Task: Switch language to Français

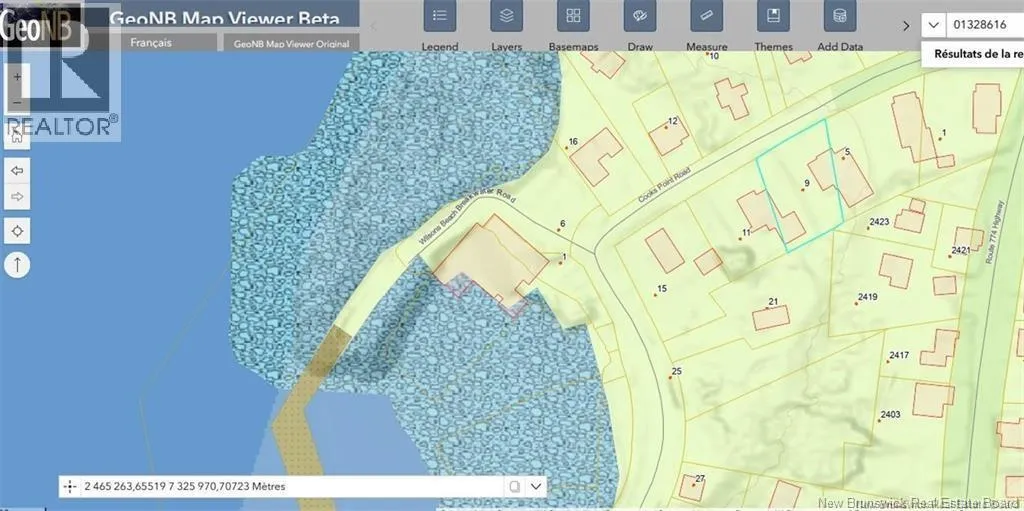Action: coord(151,43)
